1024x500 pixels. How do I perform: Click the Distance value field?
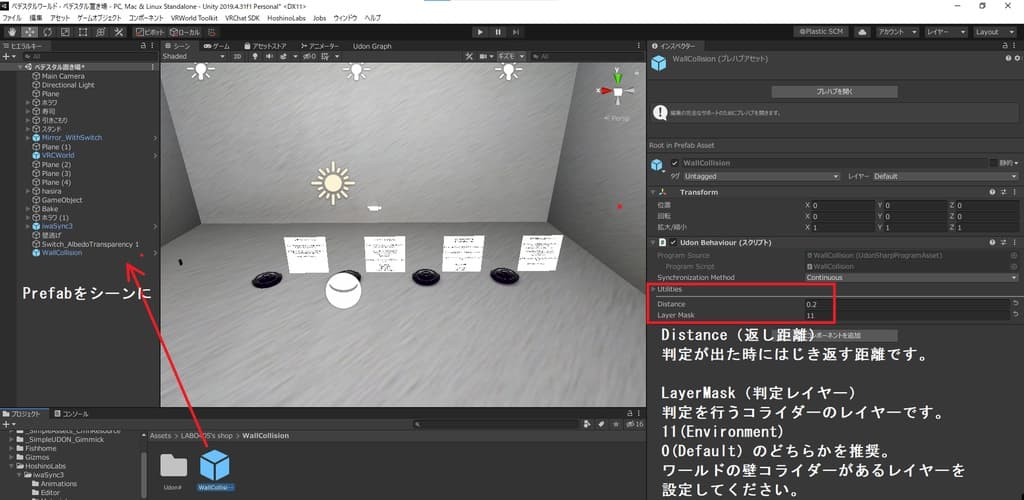(x=906, y=304)
